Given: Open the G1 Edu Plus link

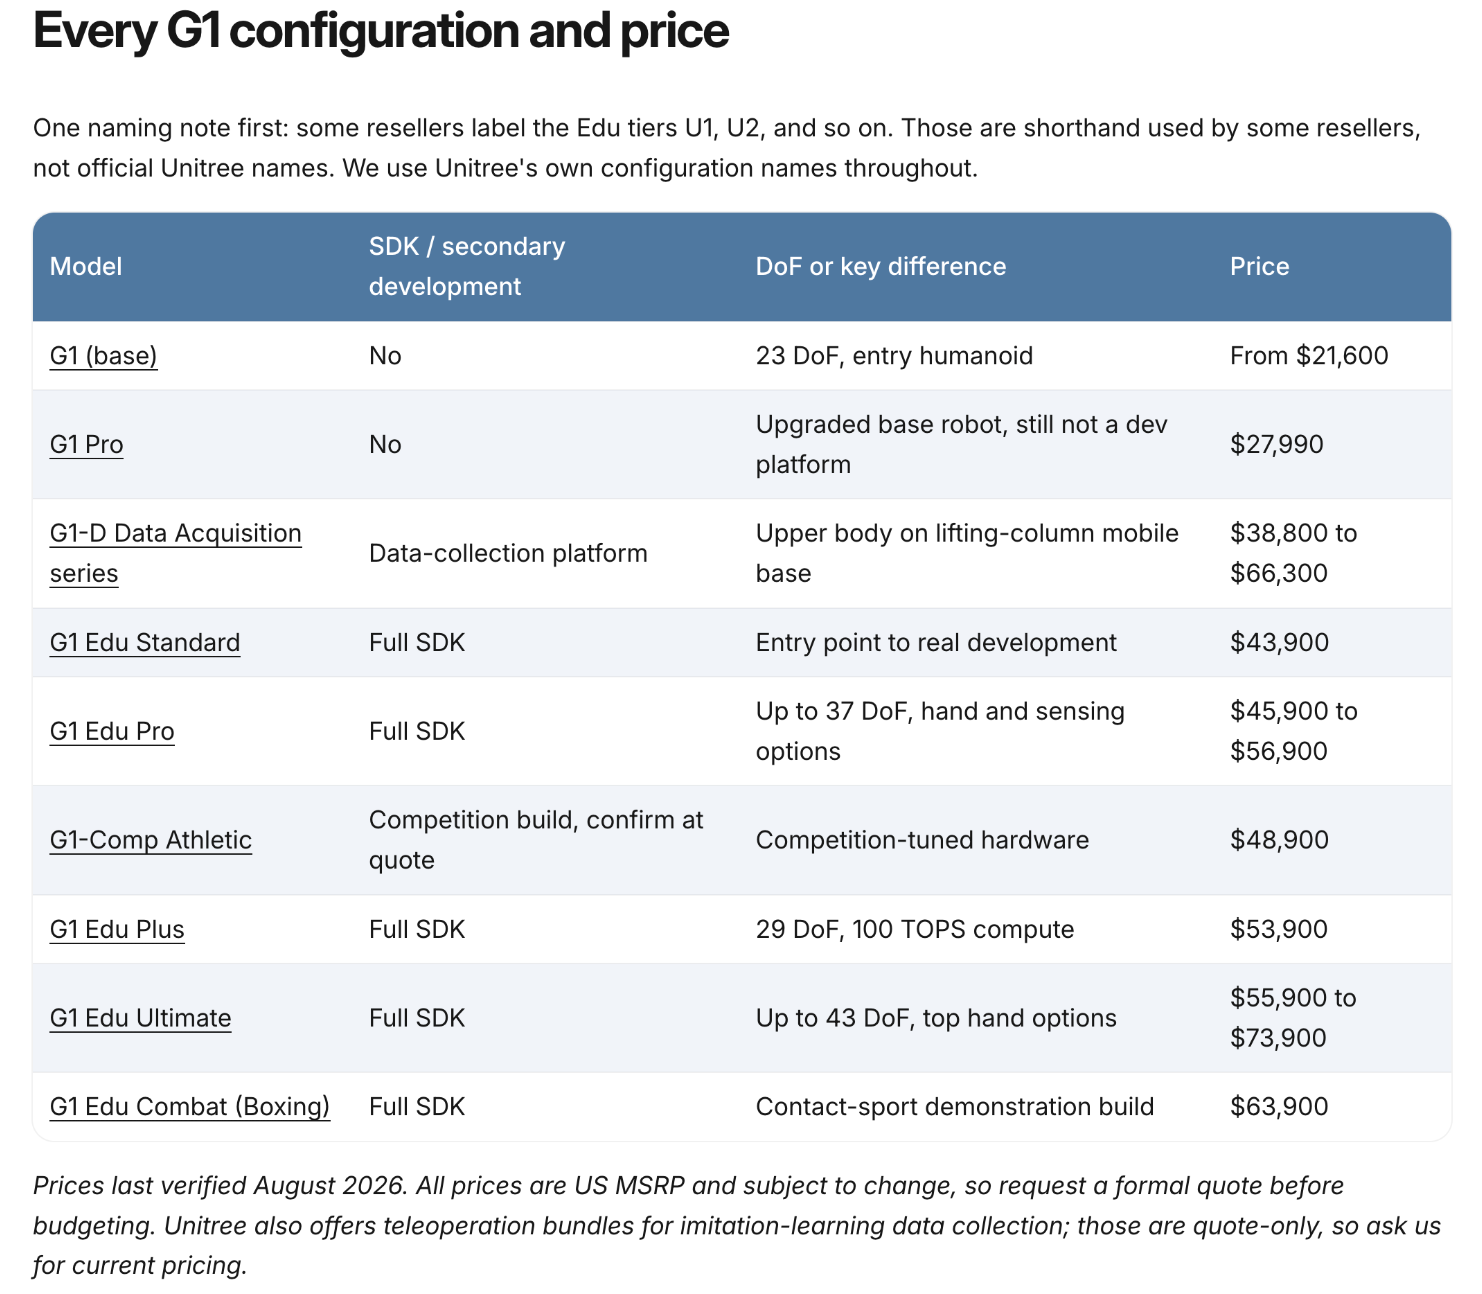Looking at the screenshot, I should [x=117, y=929].
